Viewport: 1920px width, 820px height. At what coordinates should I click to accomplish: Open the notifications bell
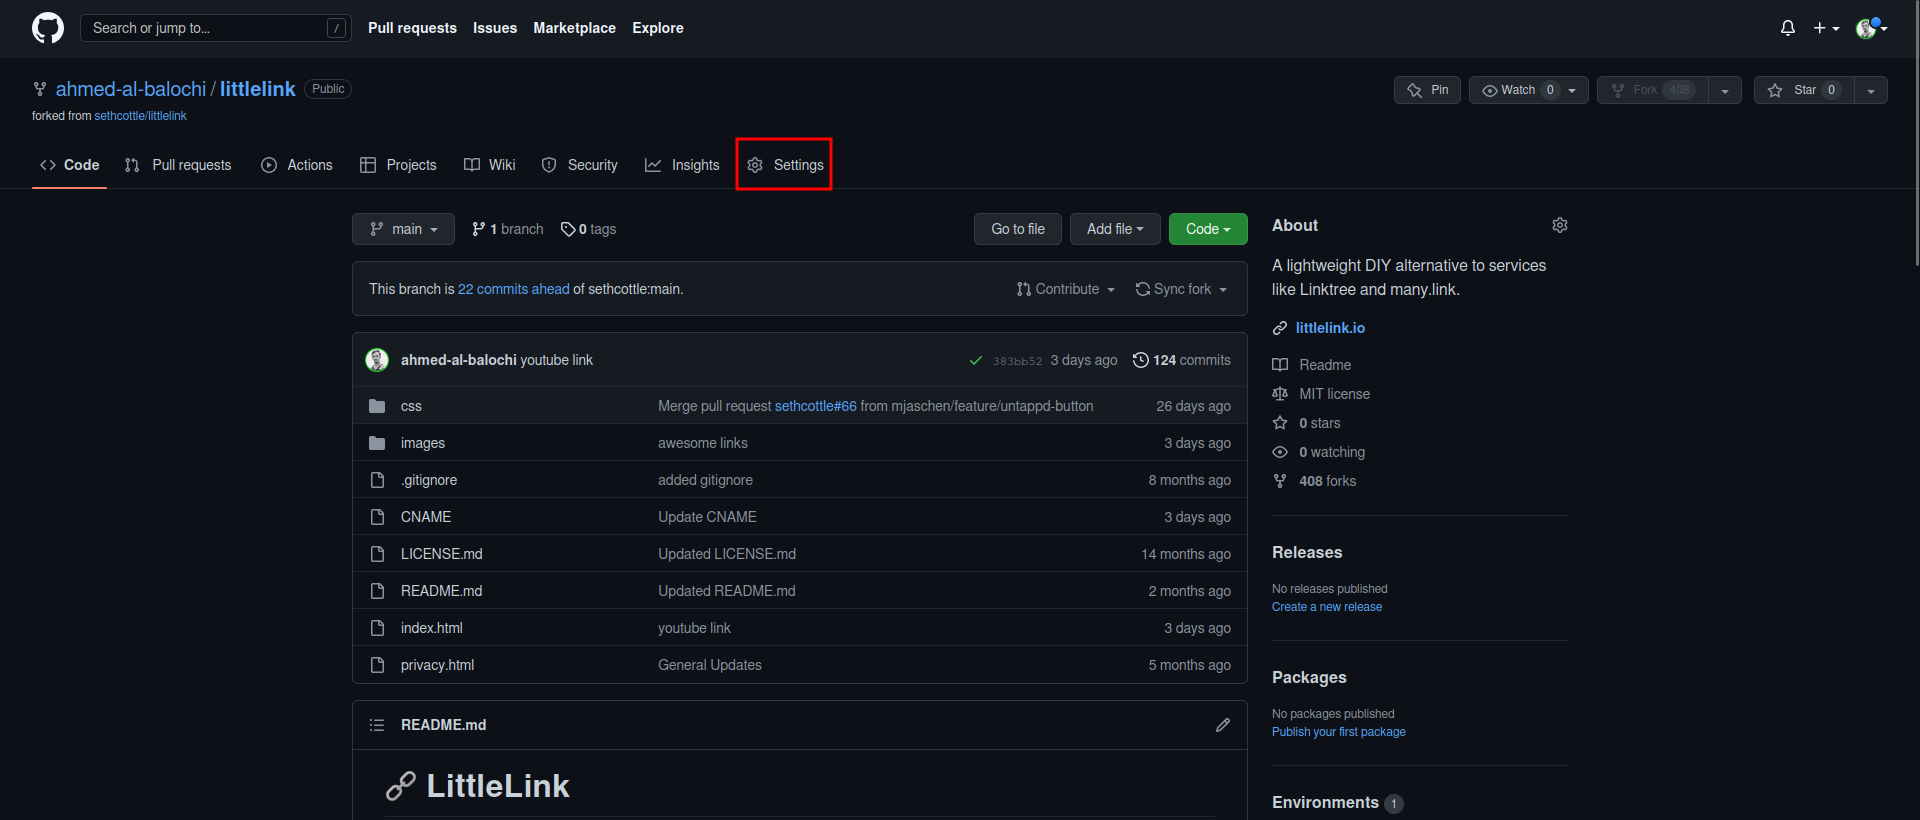tap(1788, 28)
